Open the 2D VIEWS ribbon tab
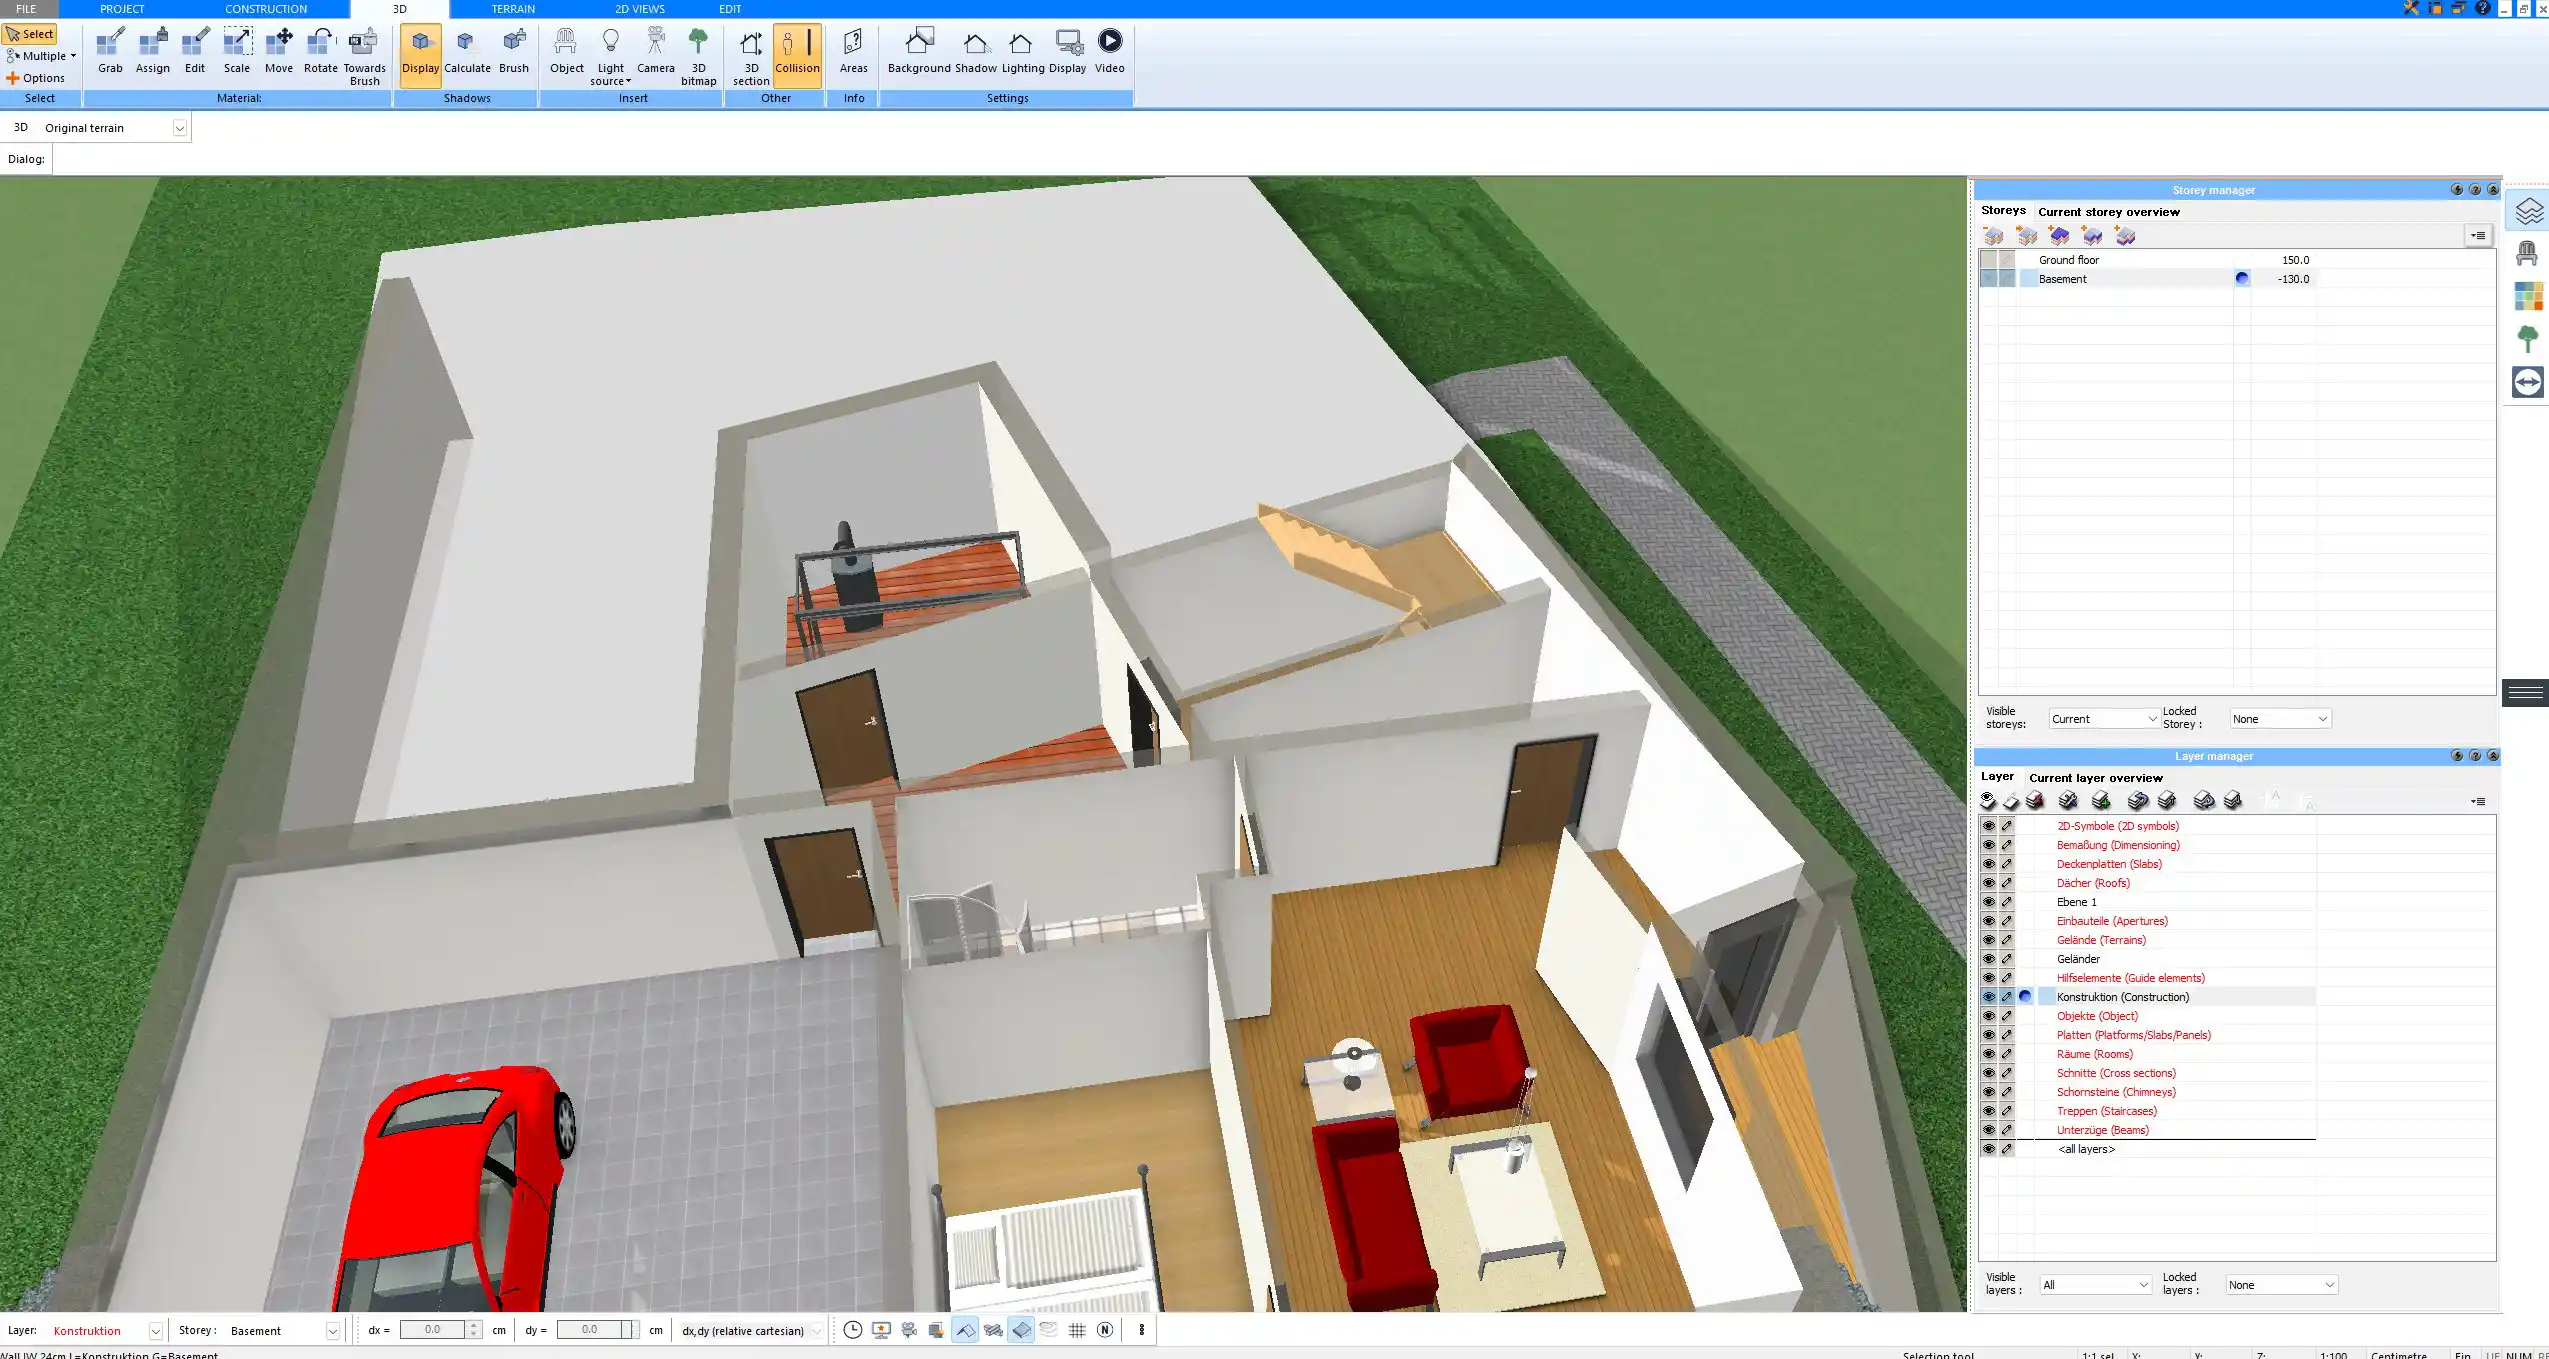2549x1359 pixels. point(640,9)
